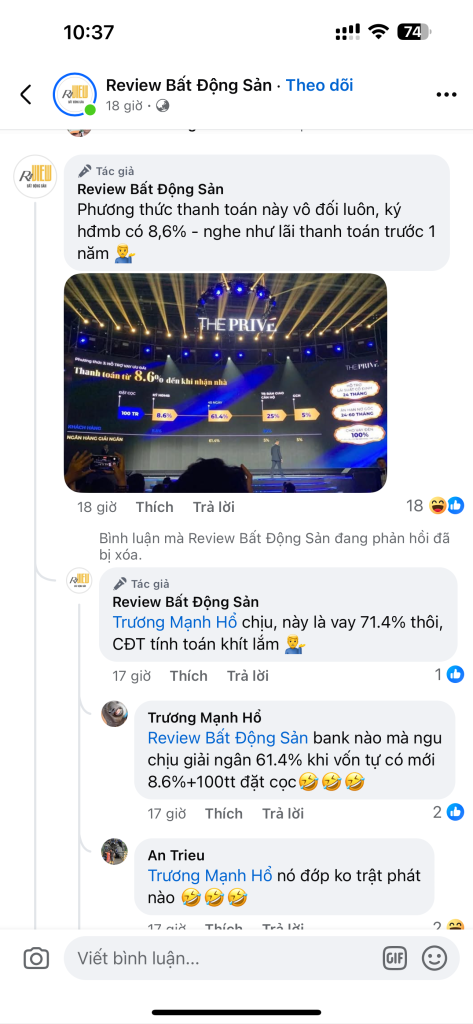This screenshot has width=473, height=1024.
Task: Open the camera icon for comments
Action: click(37, 958)
